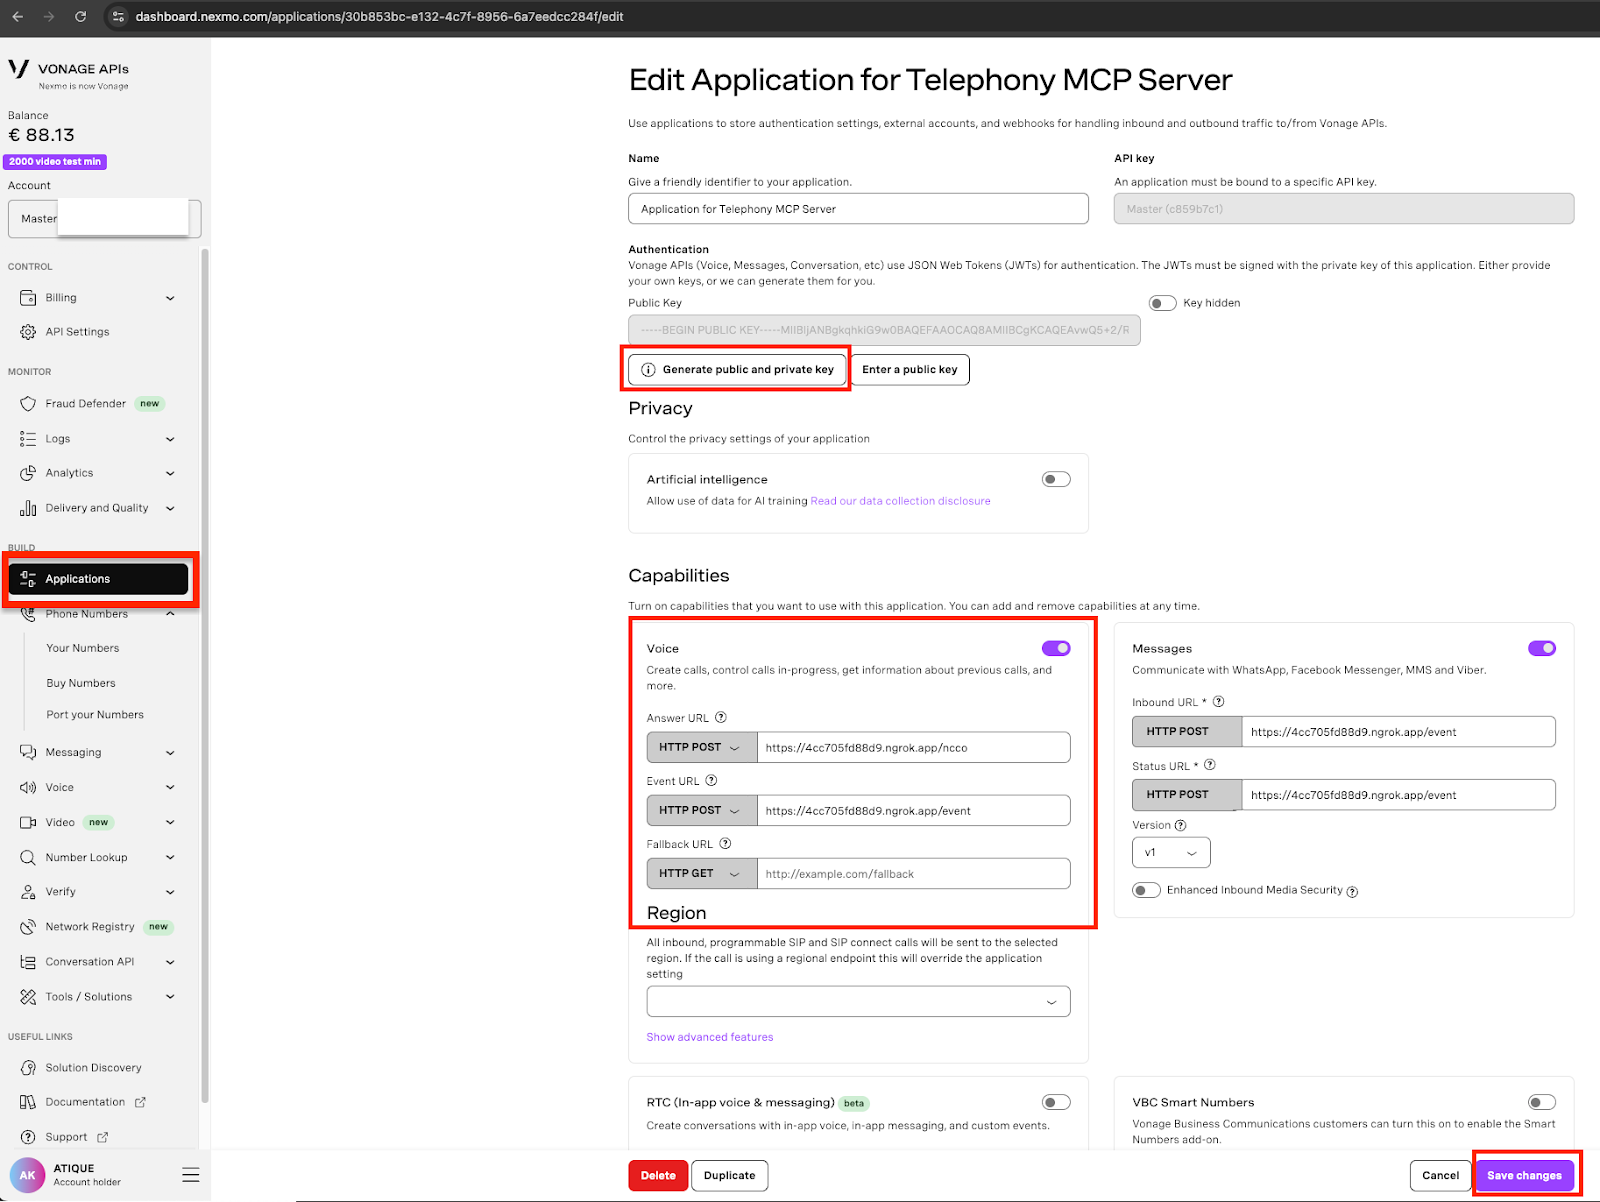Click the Messaging chat bubble icon
Image resolution: width=1600 pixels, height=1202 pixels.
(x=28, y=752)
